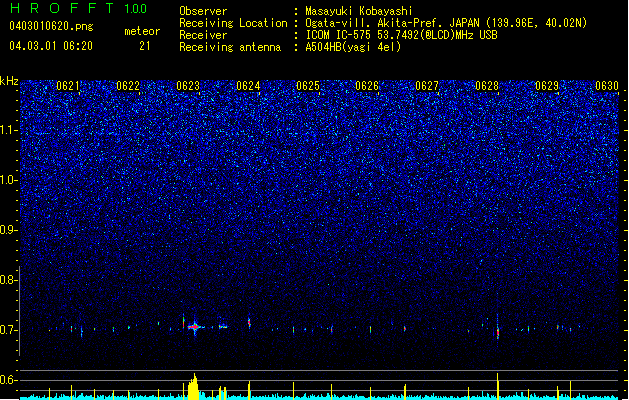Select the file name 0403010620.png
This screenshot has width=629, height=400.
pyautogui.click(x=51, y=26)
